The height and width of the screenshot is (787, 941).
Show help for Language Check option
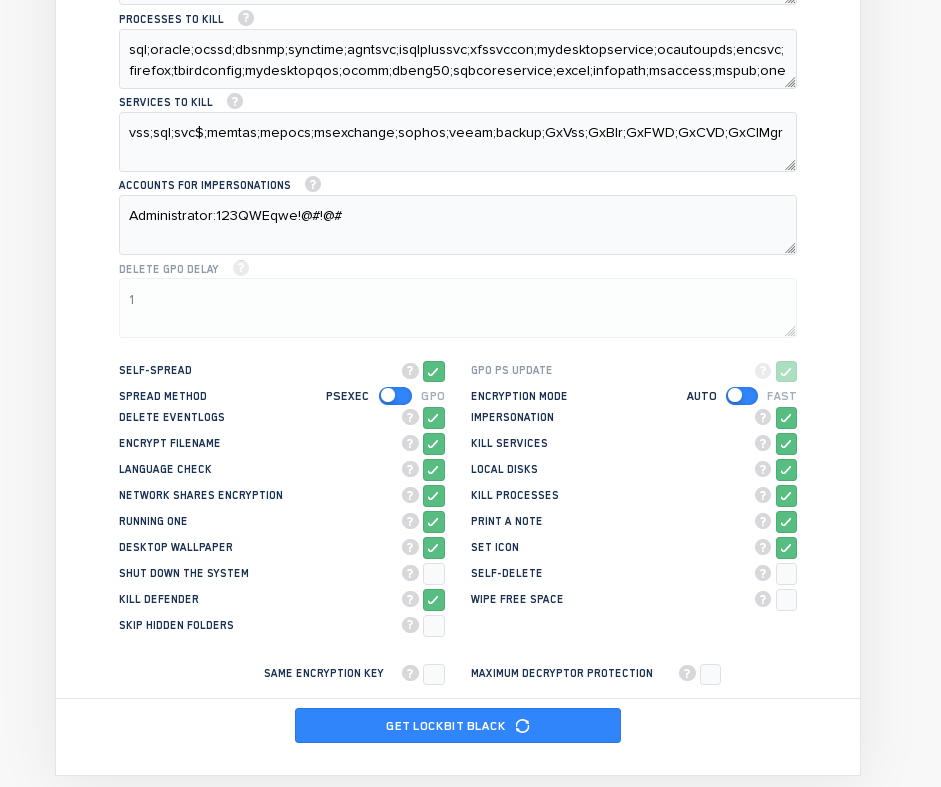tap(410, 469)
